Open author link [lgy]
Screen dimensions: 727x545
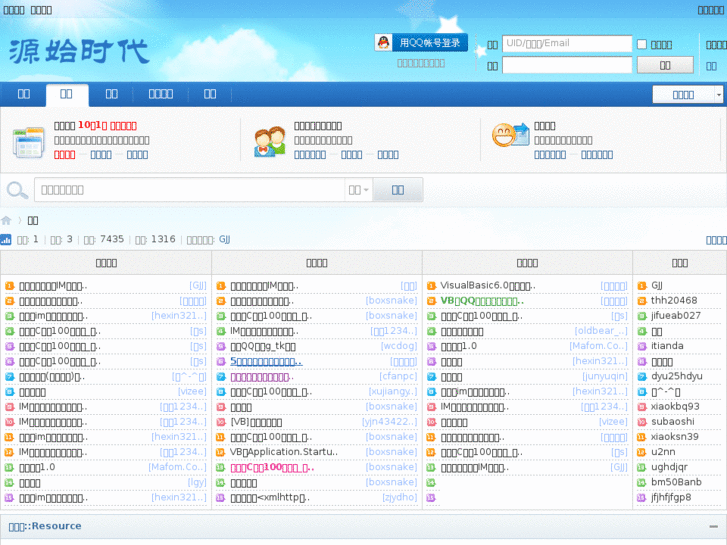[x=197, y=482]
